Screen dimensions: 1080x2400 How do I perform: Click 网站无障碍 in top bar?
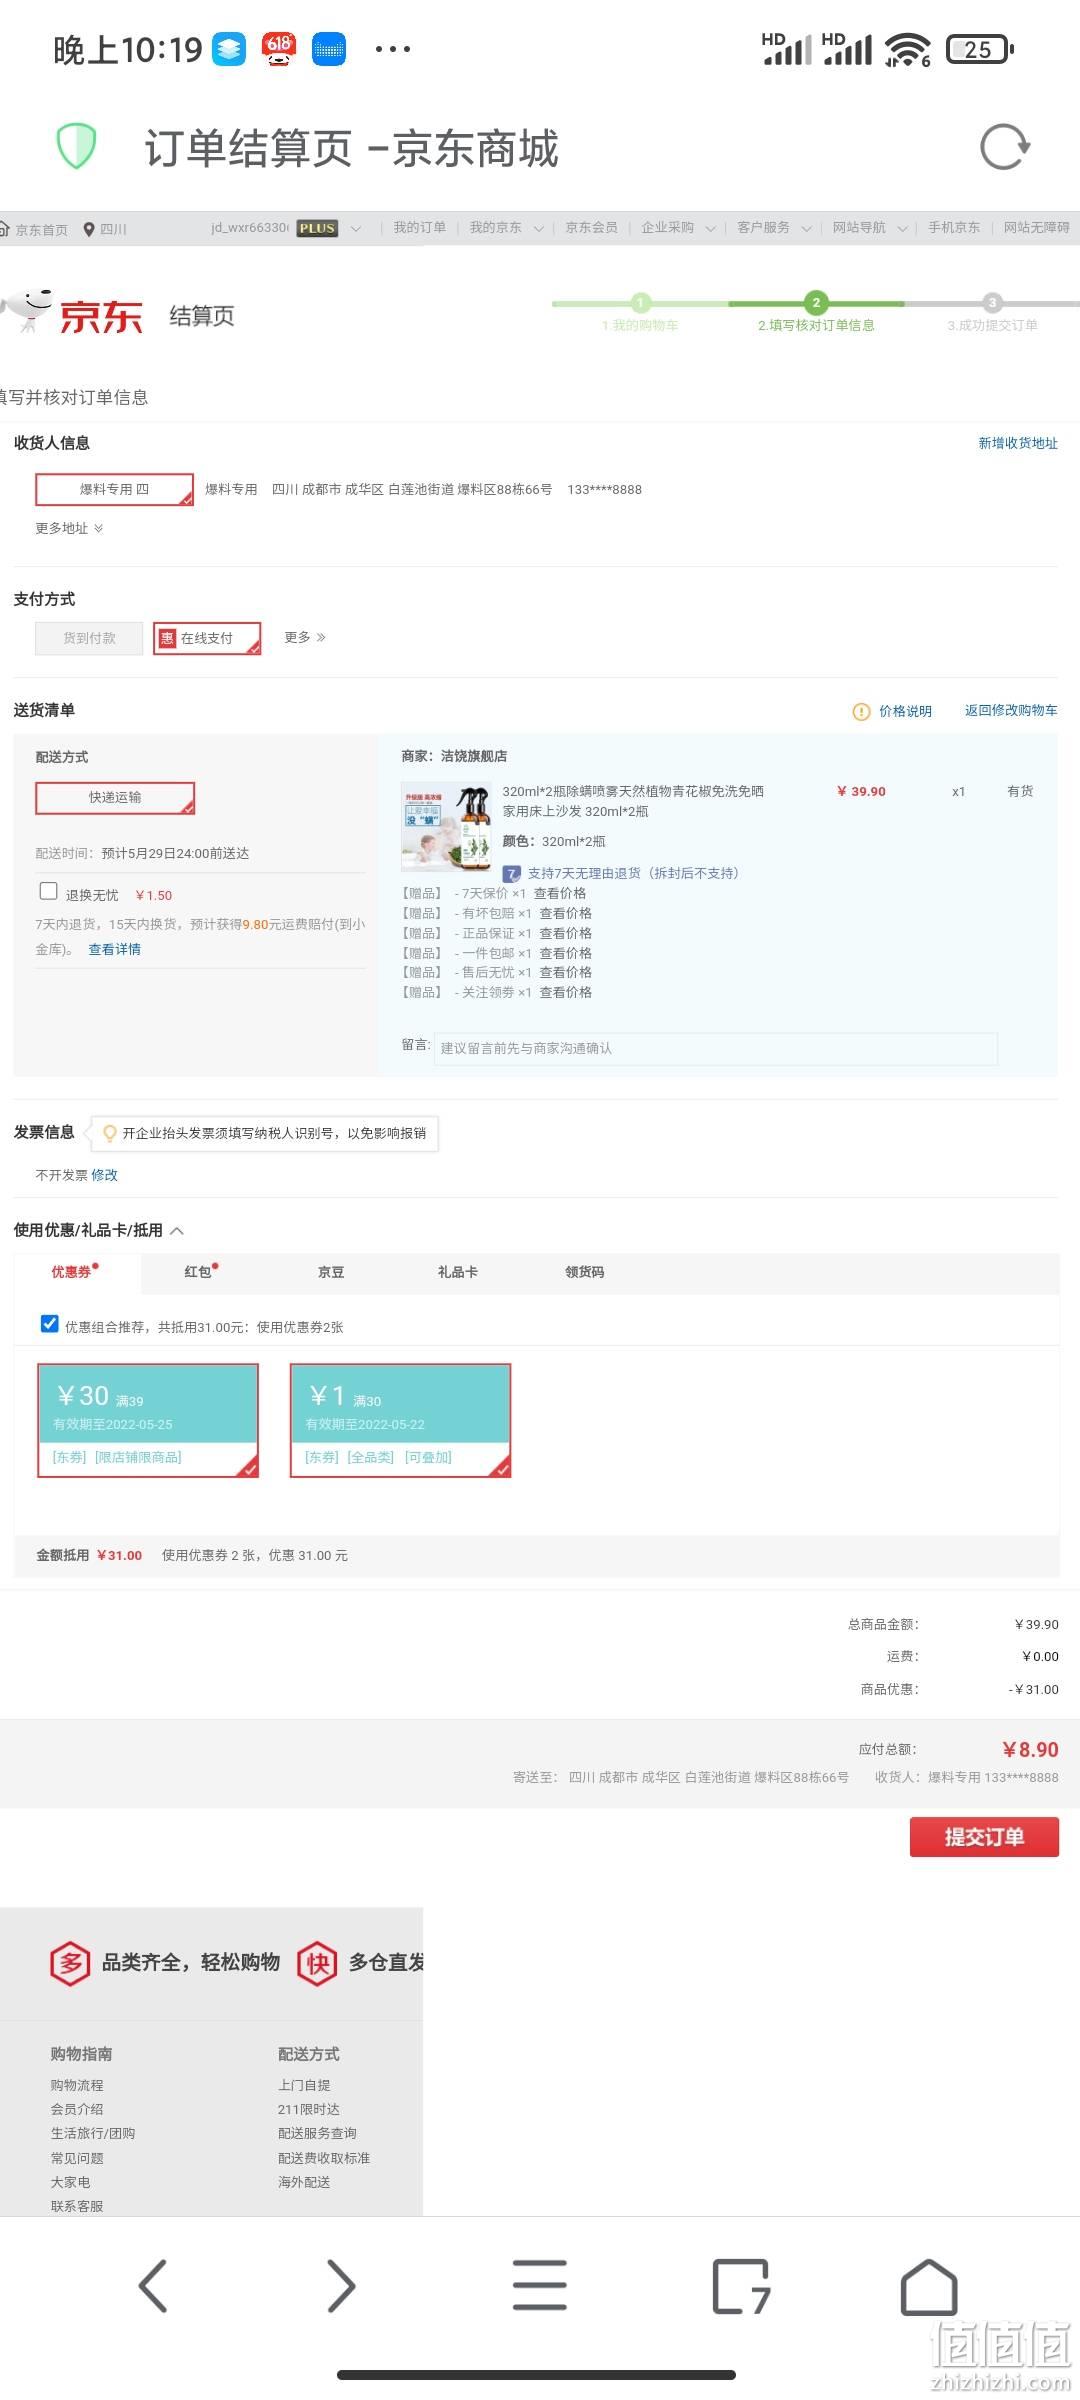1037,228
